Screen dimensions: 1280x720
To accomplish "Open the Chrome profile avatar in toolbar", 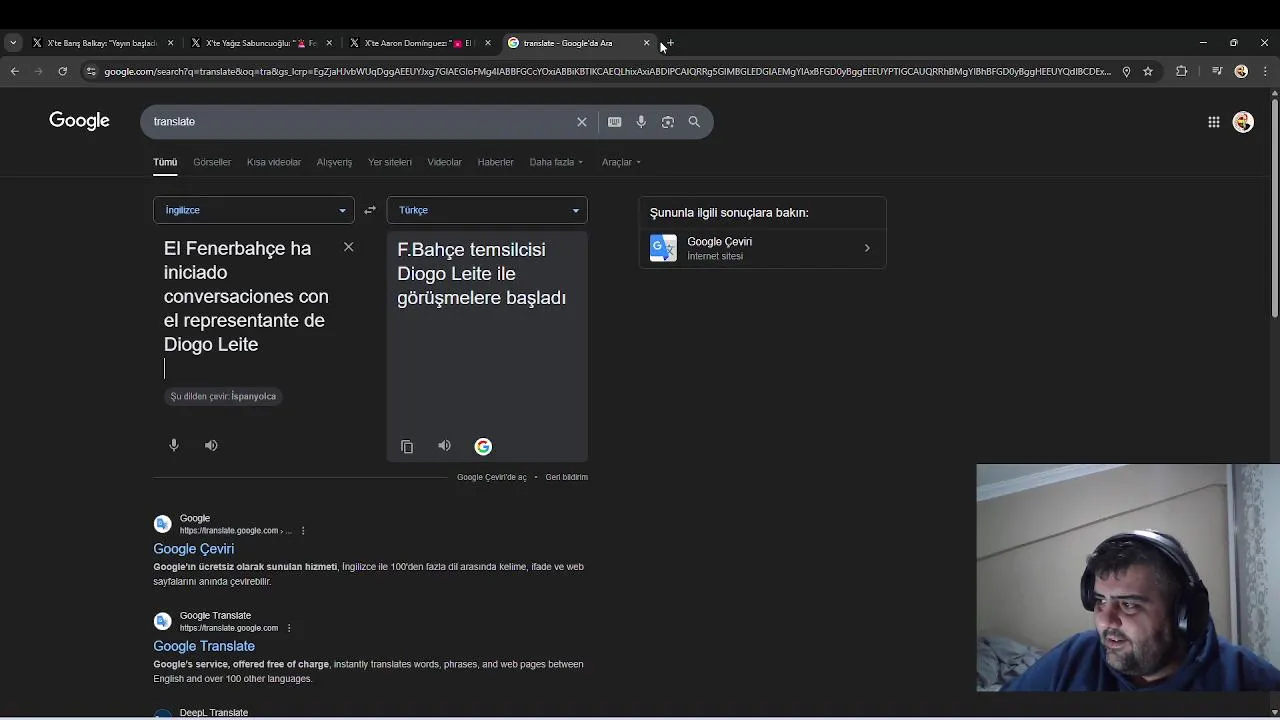I will point(1241,71).
